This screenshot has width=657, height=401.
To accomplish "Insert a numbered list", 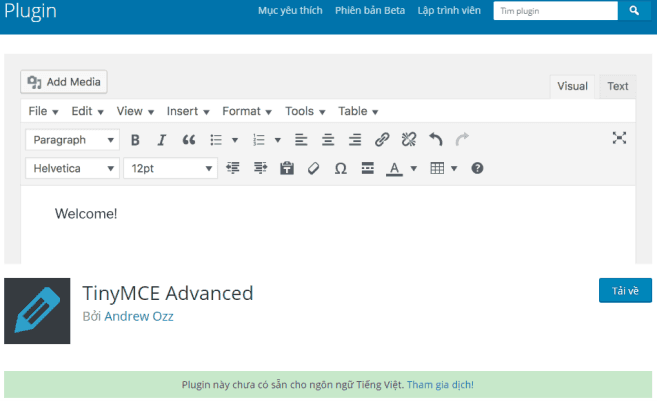I will click(259, 140).
